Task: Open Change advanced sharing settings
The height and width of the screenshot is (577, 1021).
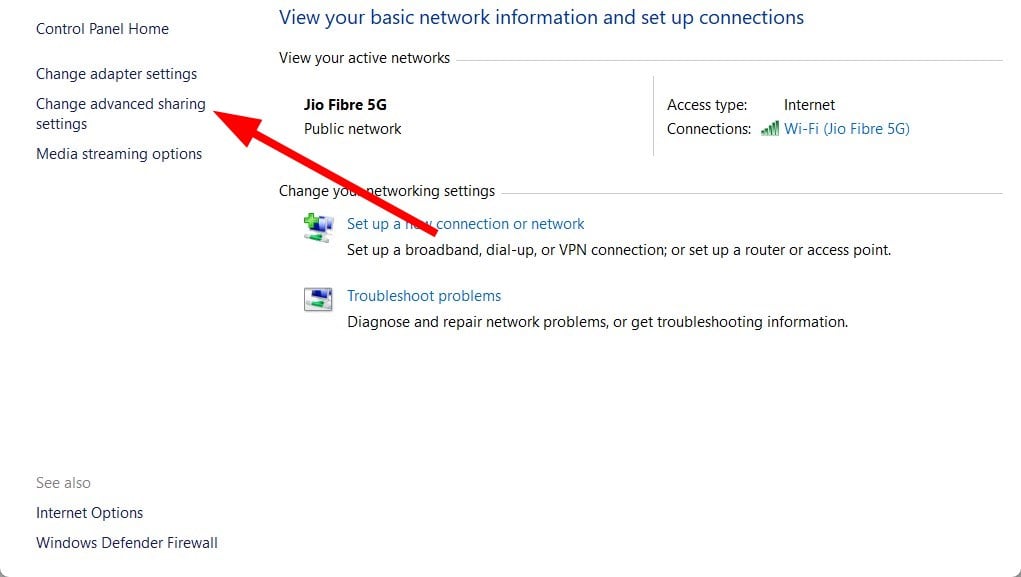Action: pos(120,114)
